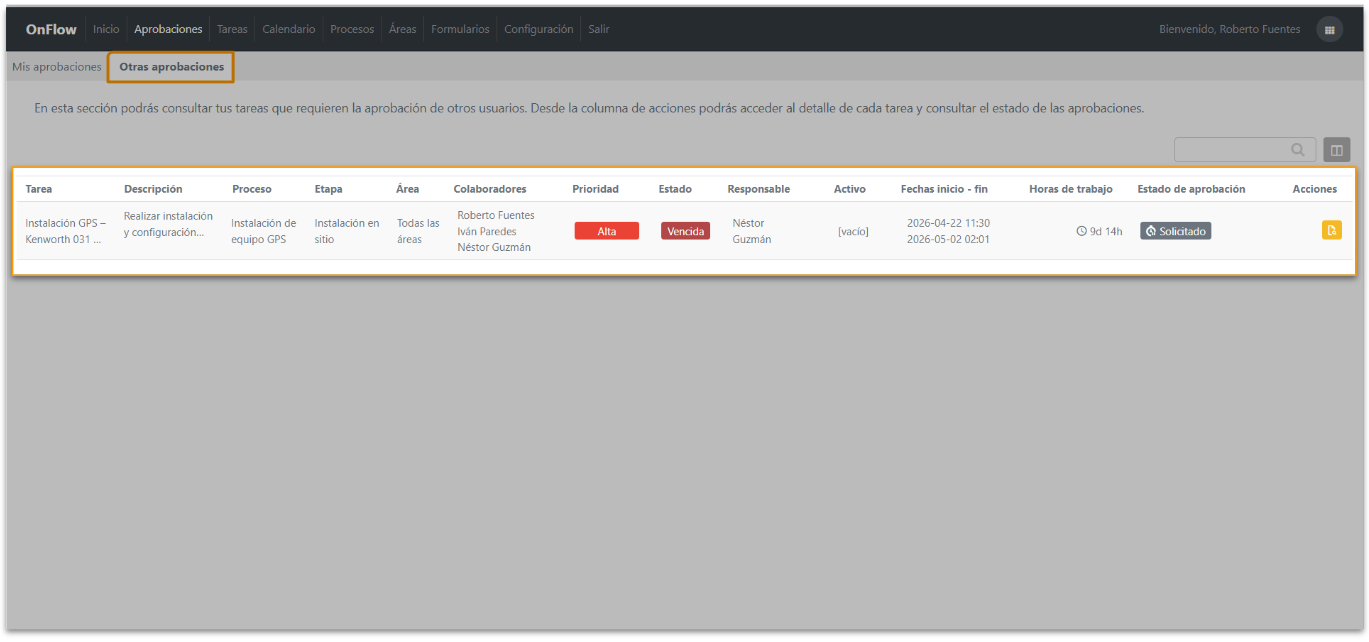The image size is (1369, 642).
Task: Open the apps grid icon beside user name
Action: (x=1329, y=30)
